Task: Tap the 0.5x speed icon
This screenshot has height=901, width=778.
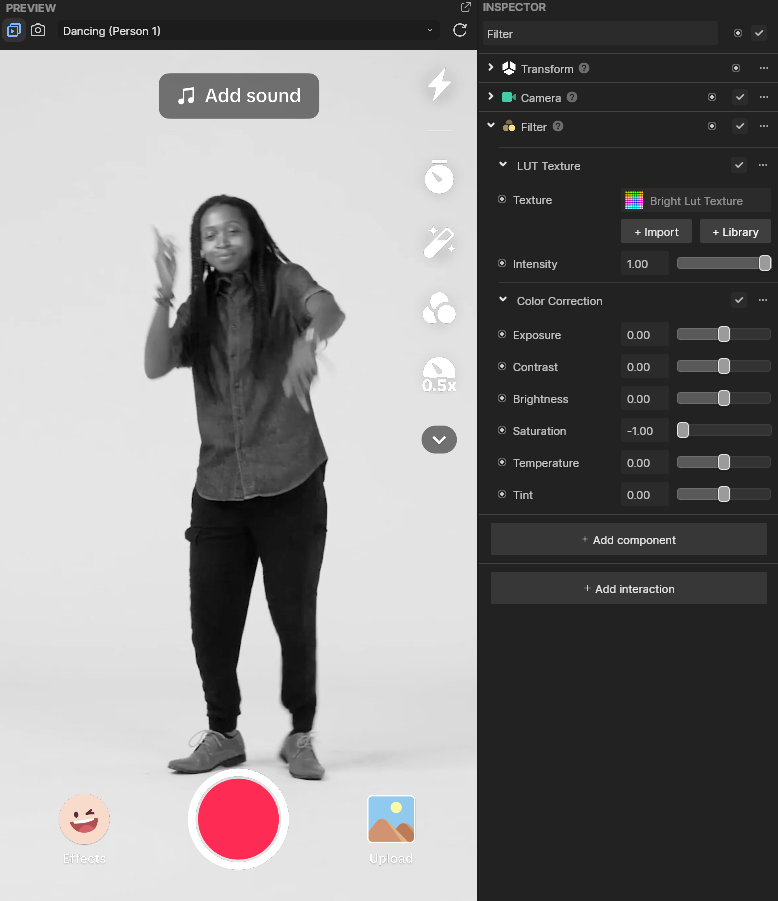Action: pos(439,375)
